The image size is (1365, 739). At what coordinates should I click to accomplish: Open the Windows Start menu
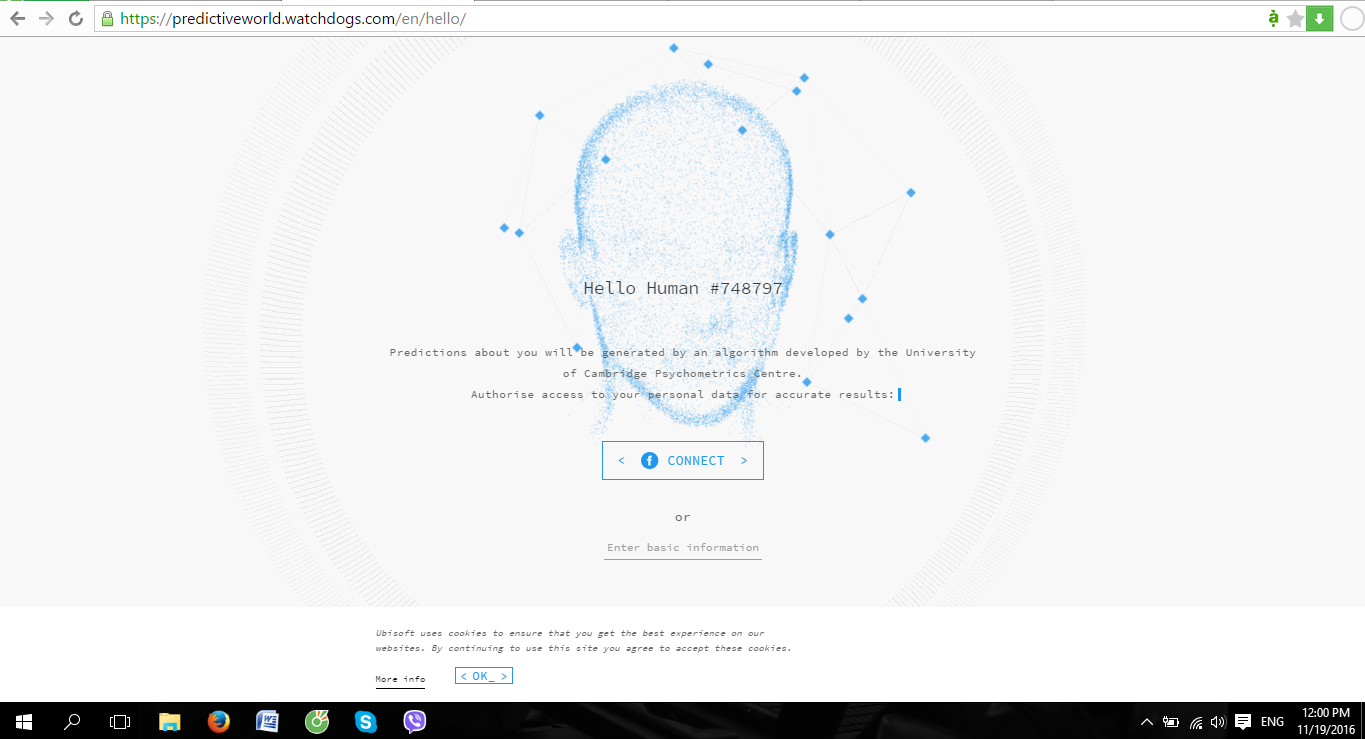pyautogui.click(x=24, y=721)
